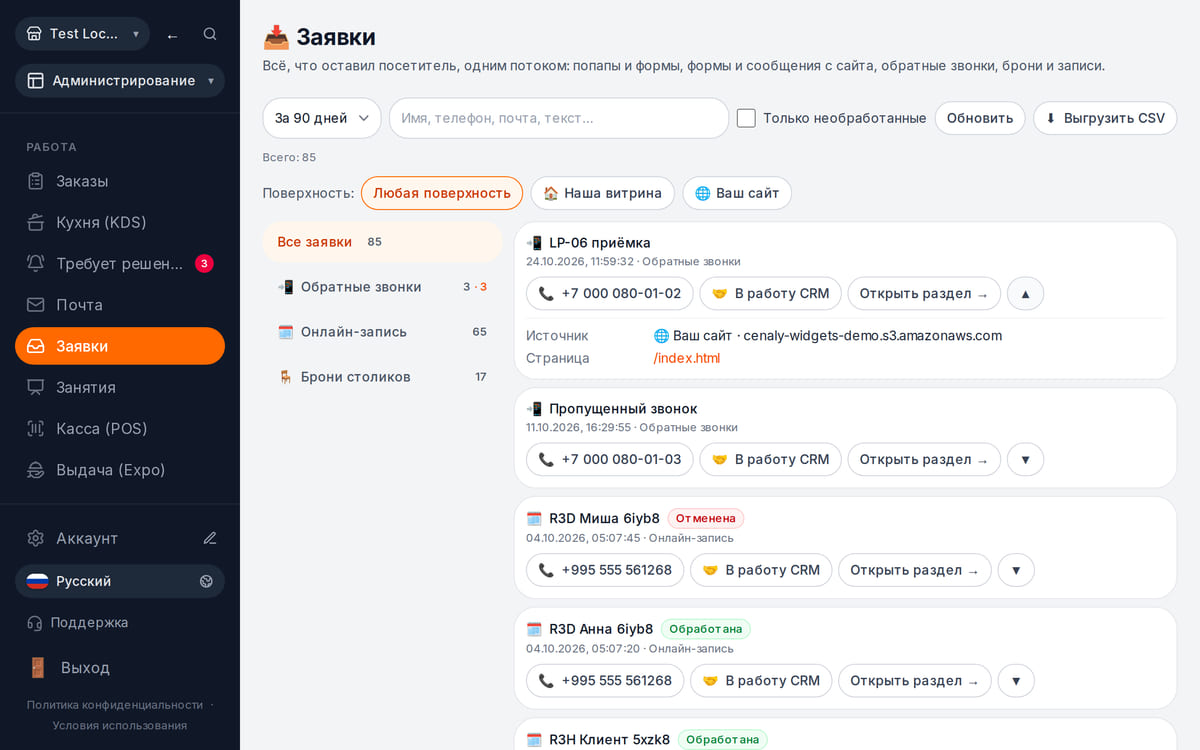Expand the R3D Миша 6iyb8 card
Image resolution: width=1200 pixels, height=750 pixels.
[x=1016, y=570]
